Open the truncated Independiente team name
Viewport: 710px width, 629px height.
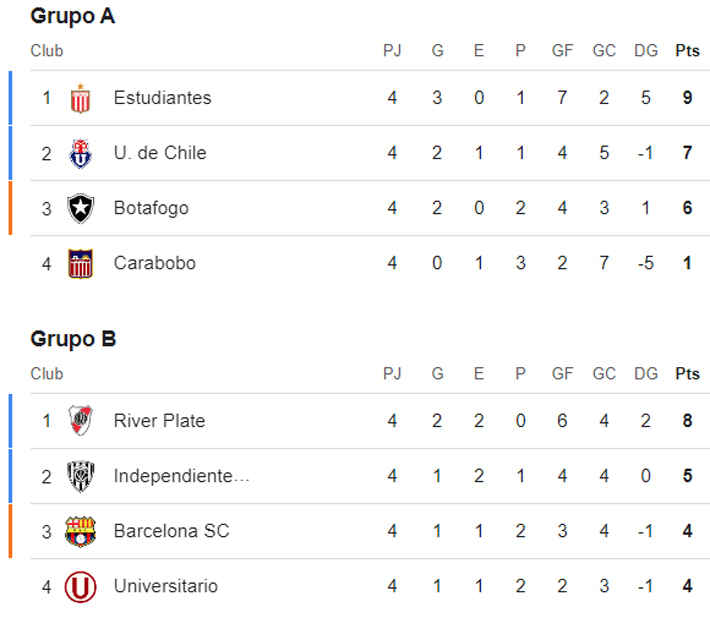181,476
